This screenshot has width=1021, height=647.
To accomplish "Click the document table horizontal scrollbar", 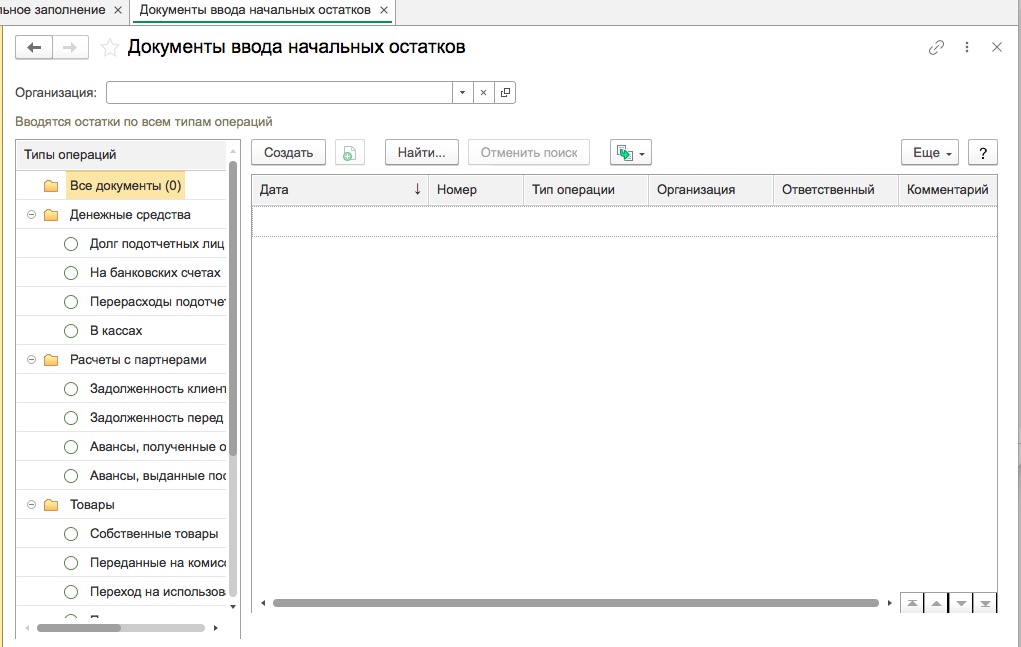I will tap(576, 603).
